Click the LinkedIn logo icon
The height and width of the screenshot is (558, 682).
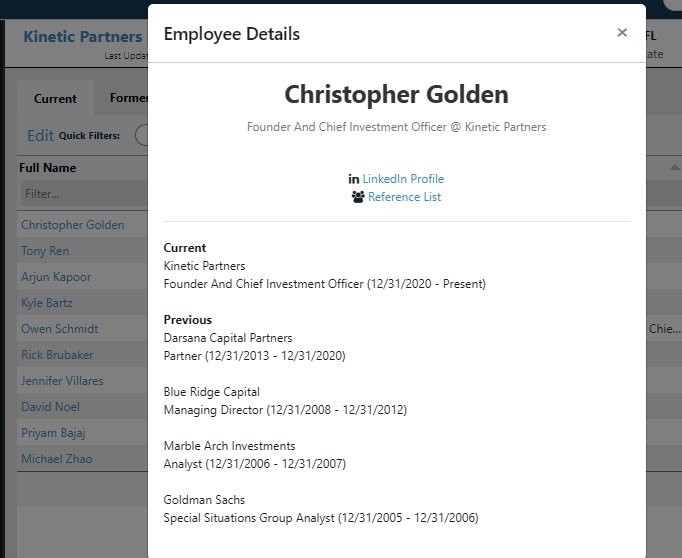click(354, 179)
